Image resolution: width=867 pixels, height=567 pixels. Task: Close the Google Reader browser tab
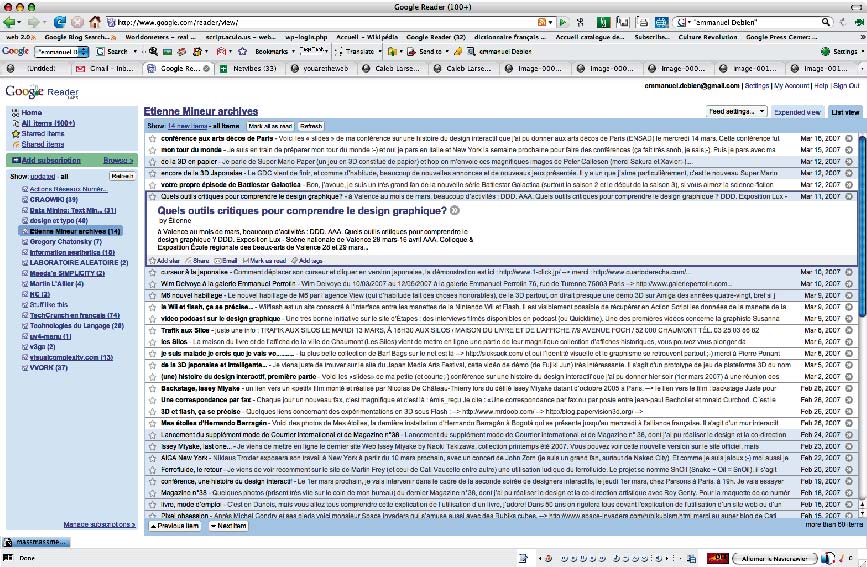point(206,69)
